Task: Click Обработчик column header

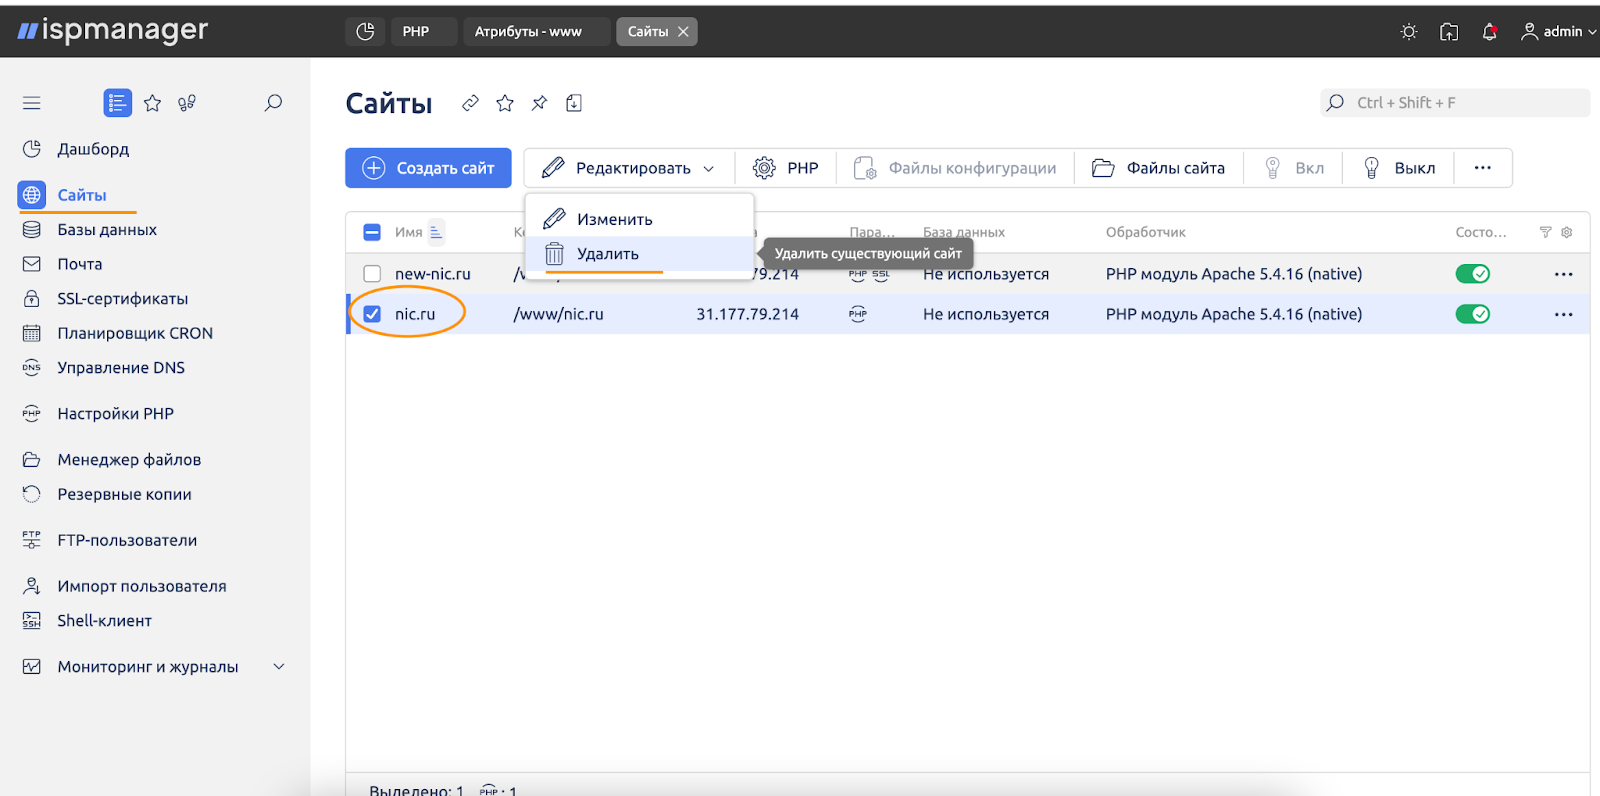Action: point(1145,232)
